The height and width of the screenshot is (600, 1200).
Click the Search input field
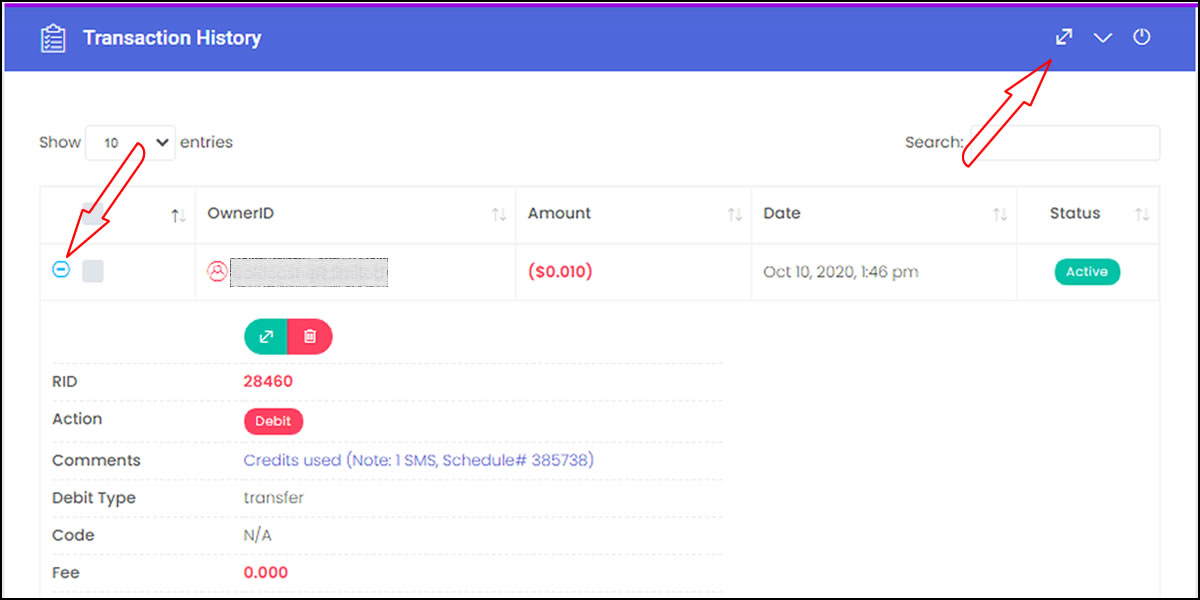point(1064,143)
